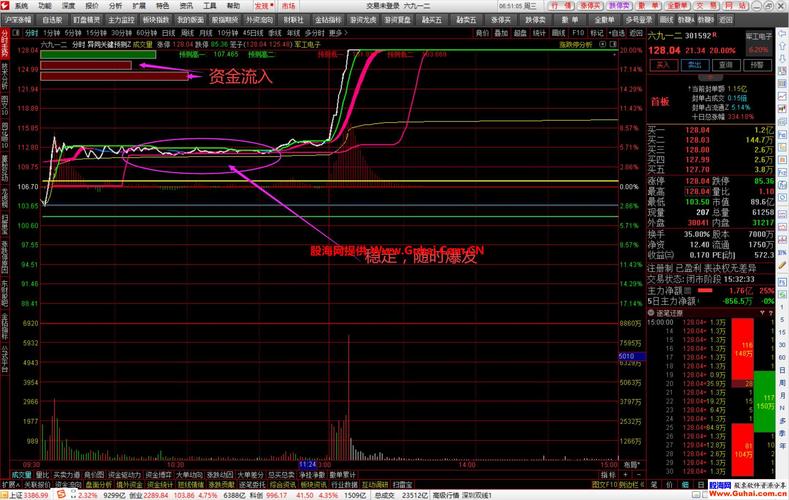Screen dimensions: 789x500
Task: Click the round icon before 逐笔还原
Action: click(x=651, y=313)
